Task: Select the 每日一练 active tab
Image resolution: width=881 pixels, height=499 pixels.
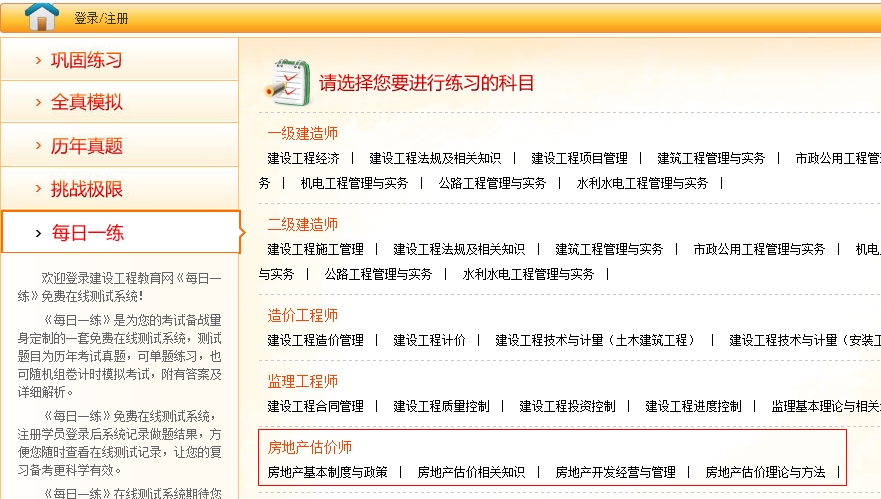Action: click(x=87, y=233)
